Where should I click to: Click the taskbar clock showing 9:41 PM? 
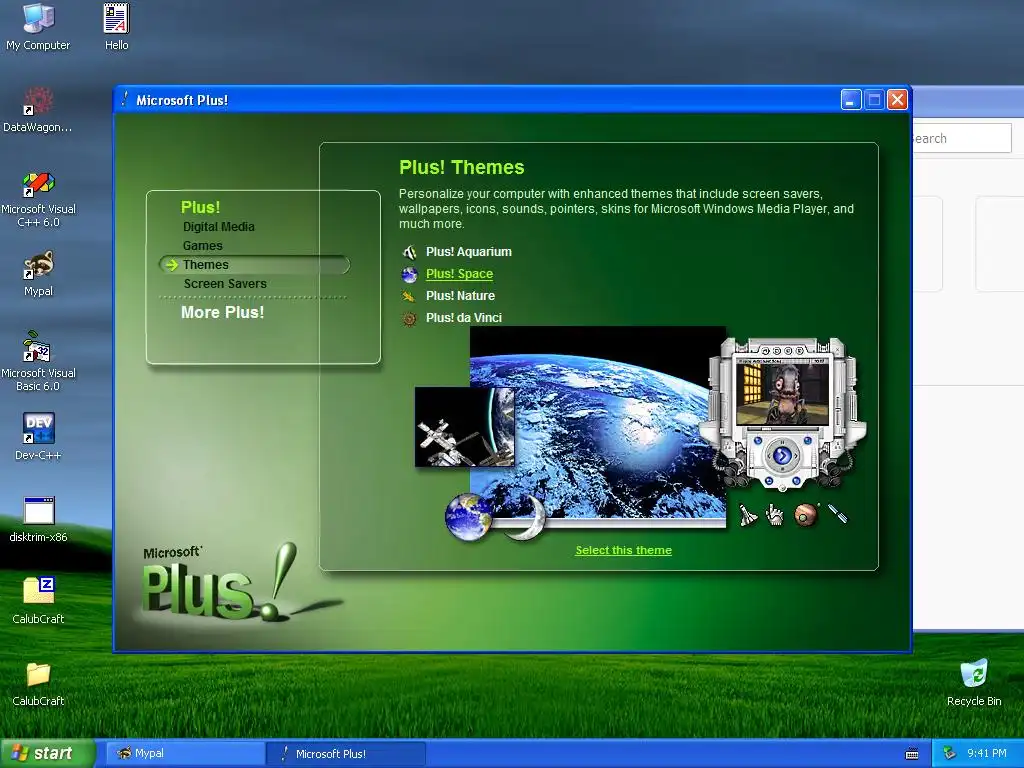(x=987, y=753)
